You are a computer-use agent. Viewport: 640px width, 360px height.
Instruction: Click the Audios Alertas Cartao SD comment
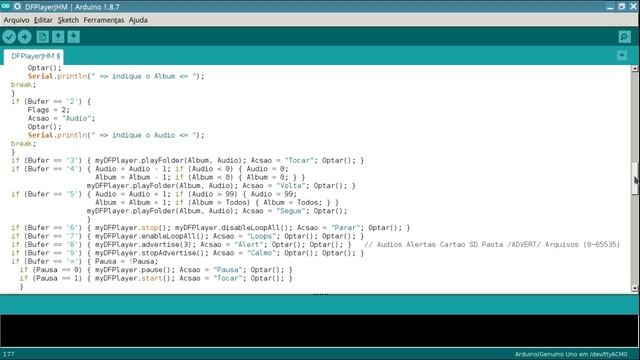point(492,245)
